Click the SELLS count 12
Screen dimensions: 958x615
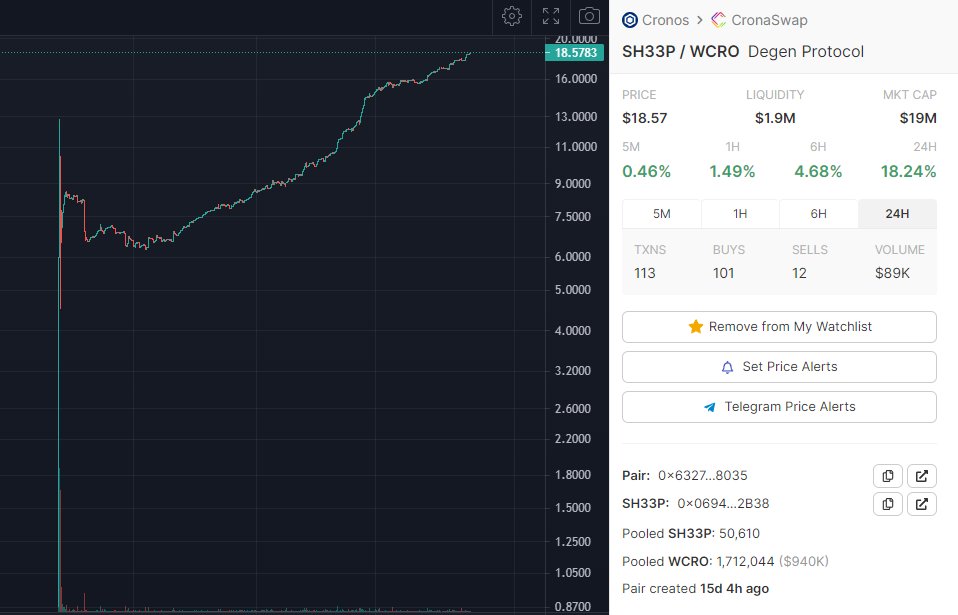pyautogui.click(x=799, y=273)
